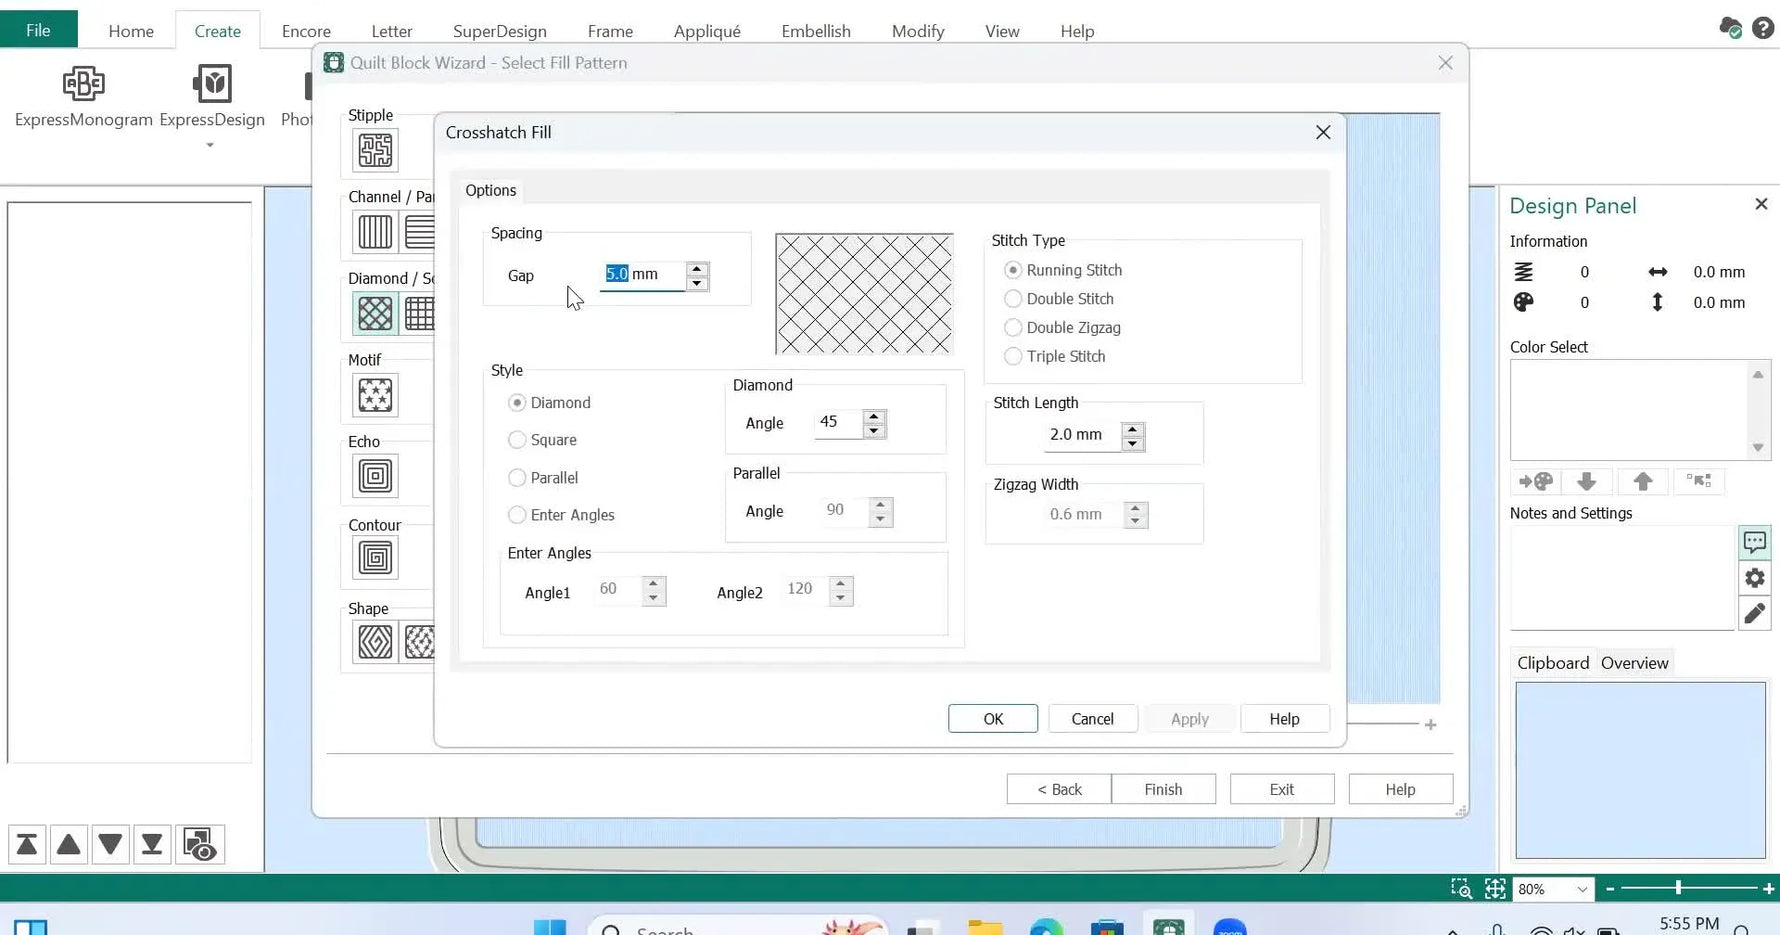Select the Square style option

[x=517, y=440]
